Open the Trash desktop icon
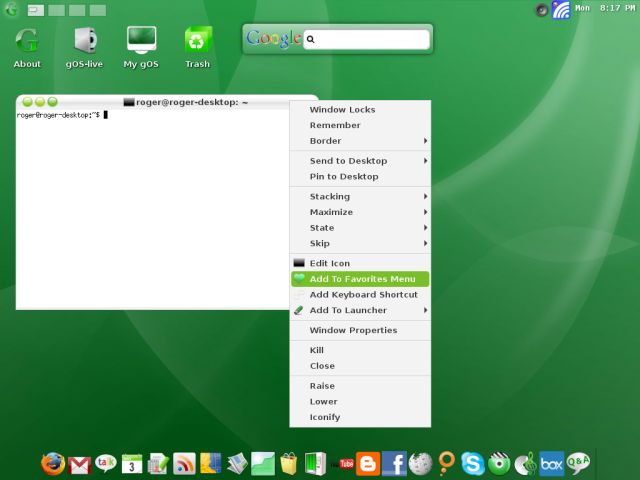Screen dimensions: 640x480 198,47
